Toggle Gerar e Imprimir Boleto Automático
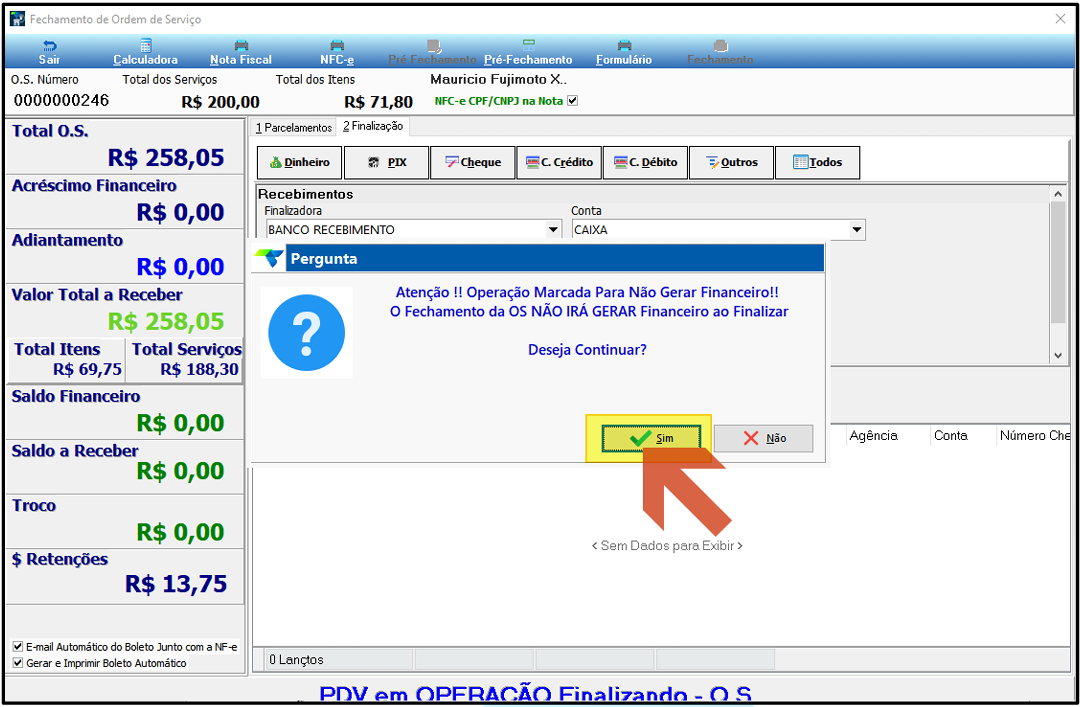The image size is (1080, 707). pyautogui.click(x=18, y=663)
